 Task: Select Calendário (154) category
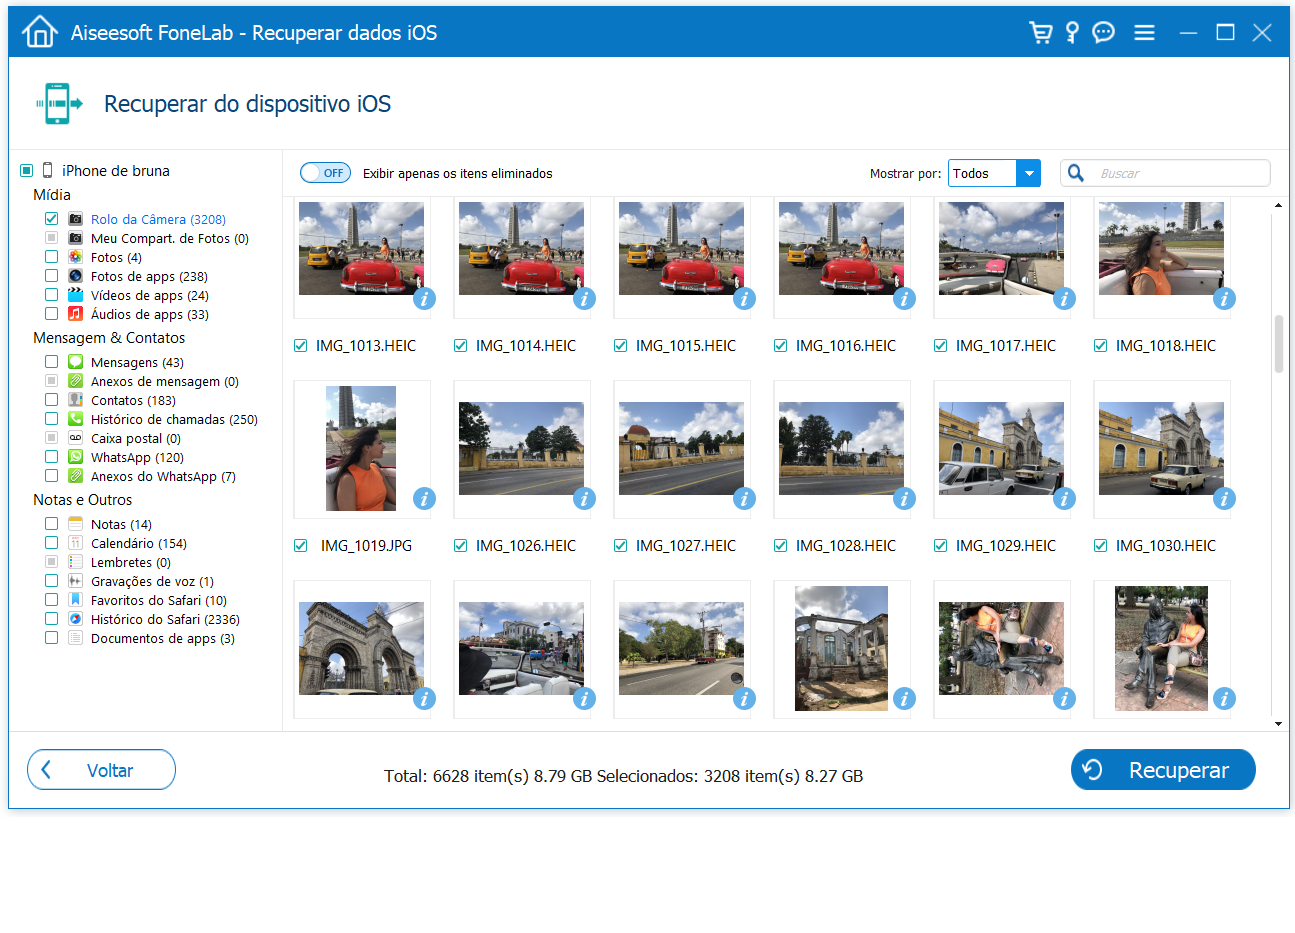coord(139,544)
